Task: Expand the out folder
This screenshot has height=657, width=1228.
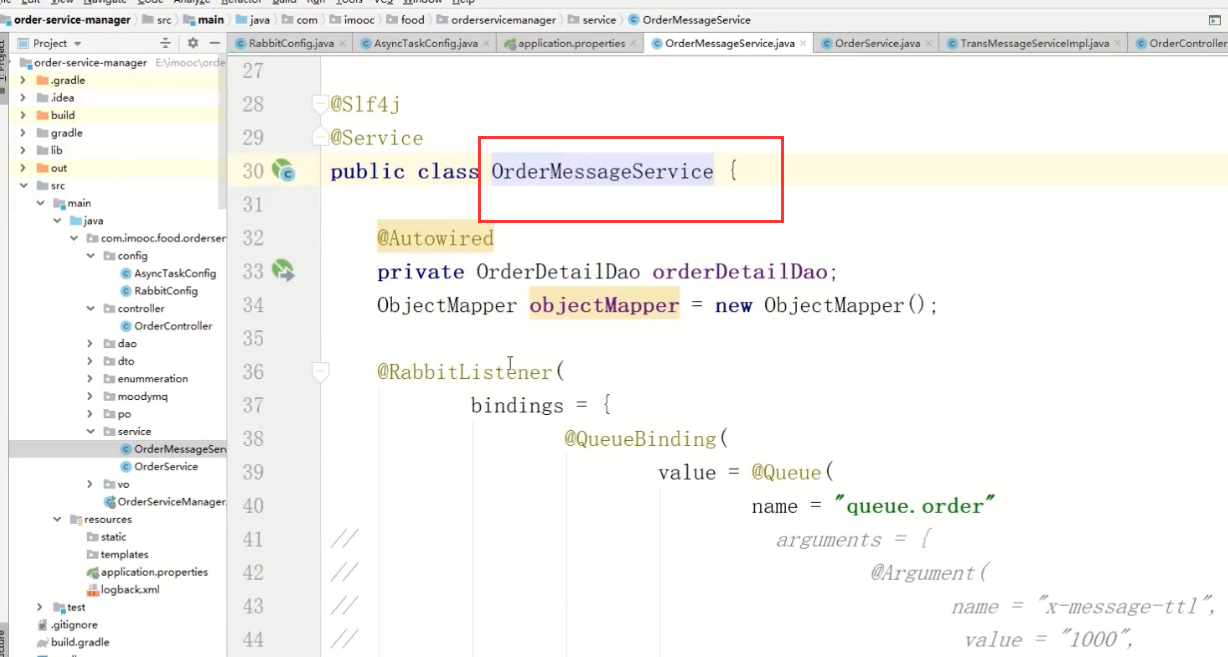Action: click(x=23, y=168)
